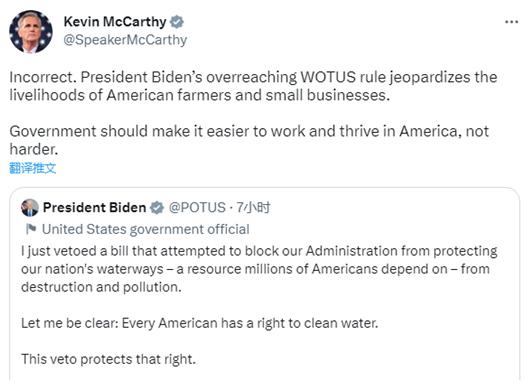The image size is (525, 382).
Task: Click 'destruction and pollution' line in quoted tweet
Action: pos(101,287)
